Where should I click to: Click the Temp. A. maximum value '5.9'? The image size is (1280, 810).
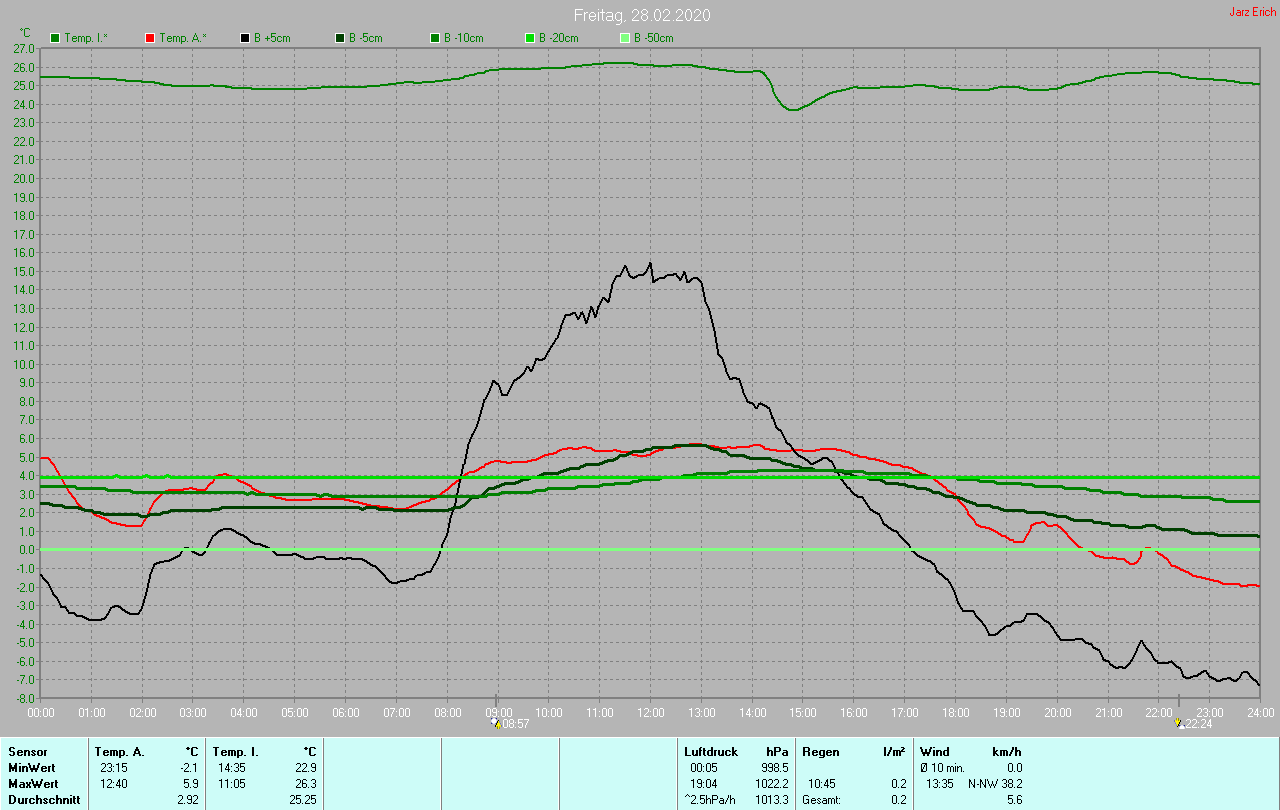pos(191,783)
